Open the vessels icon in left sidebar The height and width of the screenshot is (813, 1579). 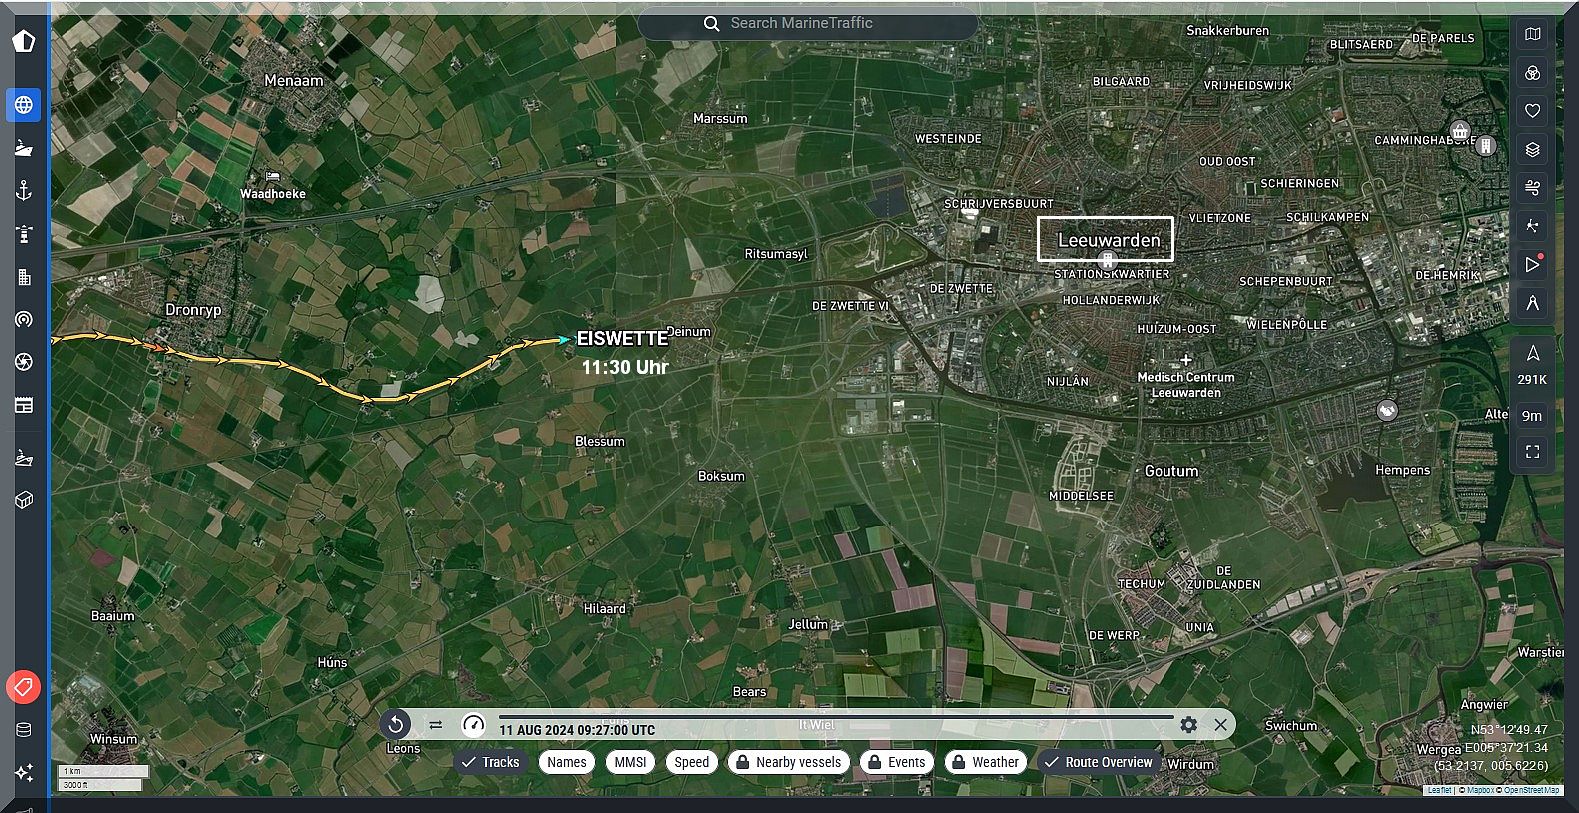point(24,148)
